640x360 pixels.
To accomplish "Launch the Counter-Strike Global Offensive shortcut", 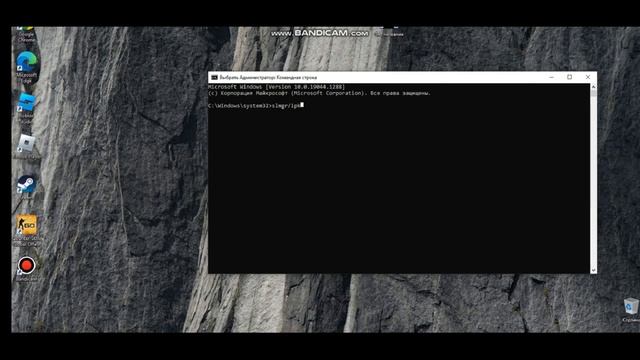I will click(27, 225).
